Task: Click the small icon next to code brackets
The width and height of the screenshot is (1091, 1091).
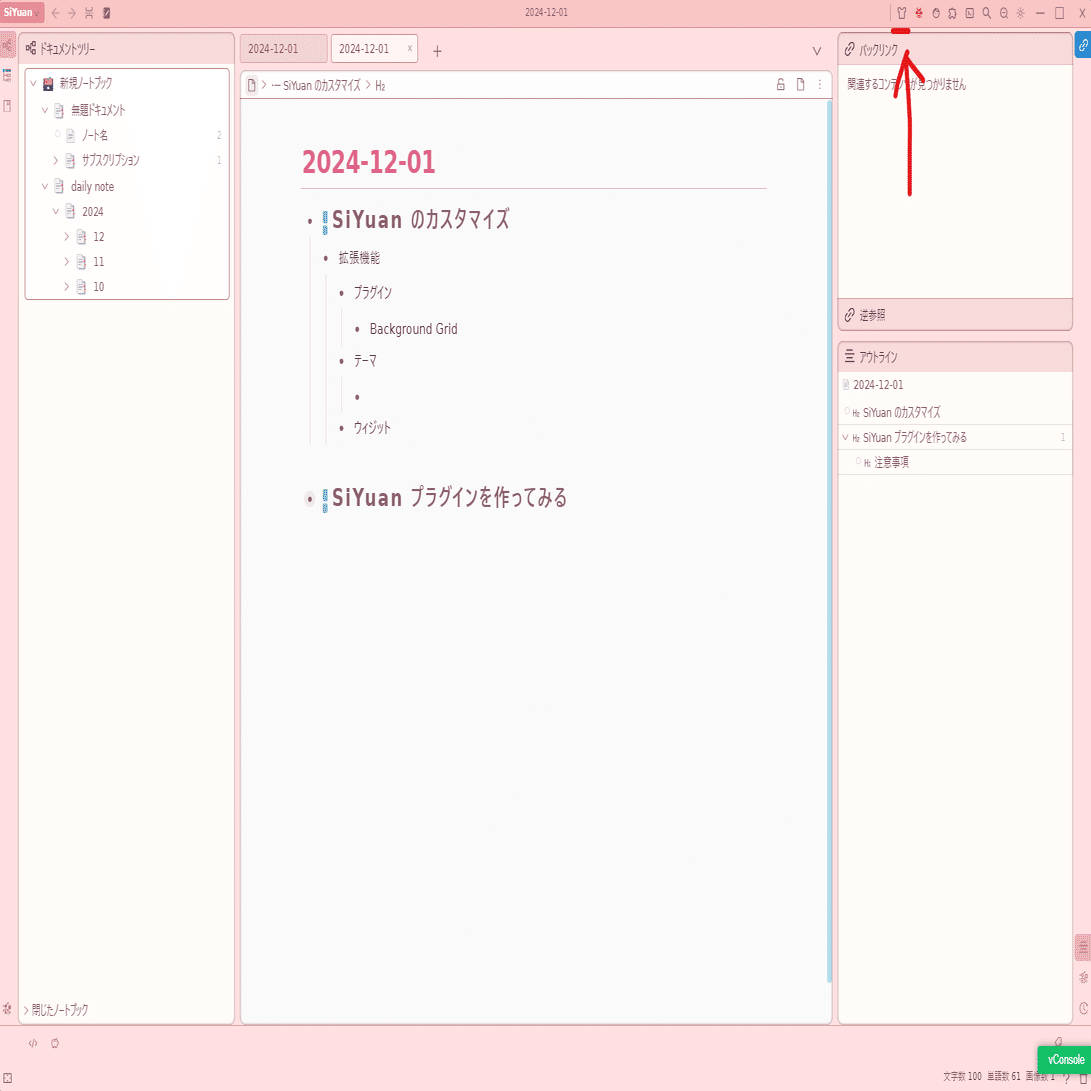Action: pyautogui.click(x=55, y=1043)
